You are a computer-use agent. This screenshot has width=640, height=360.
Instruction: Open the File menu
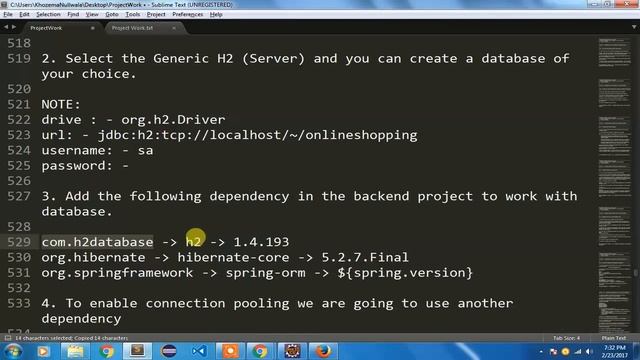tap(8, 14)
